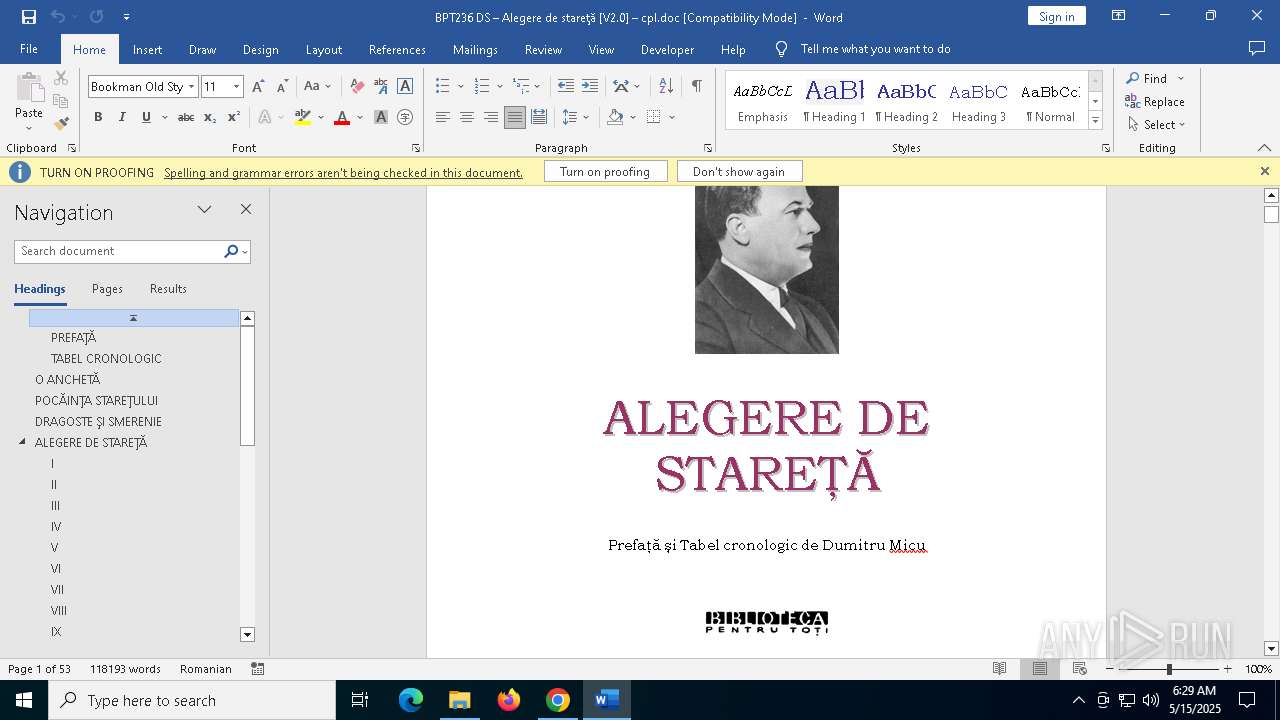Viewport: 1280px width, 720px height.
Task: Click the spelling errors not checked link
Action: 343,173
